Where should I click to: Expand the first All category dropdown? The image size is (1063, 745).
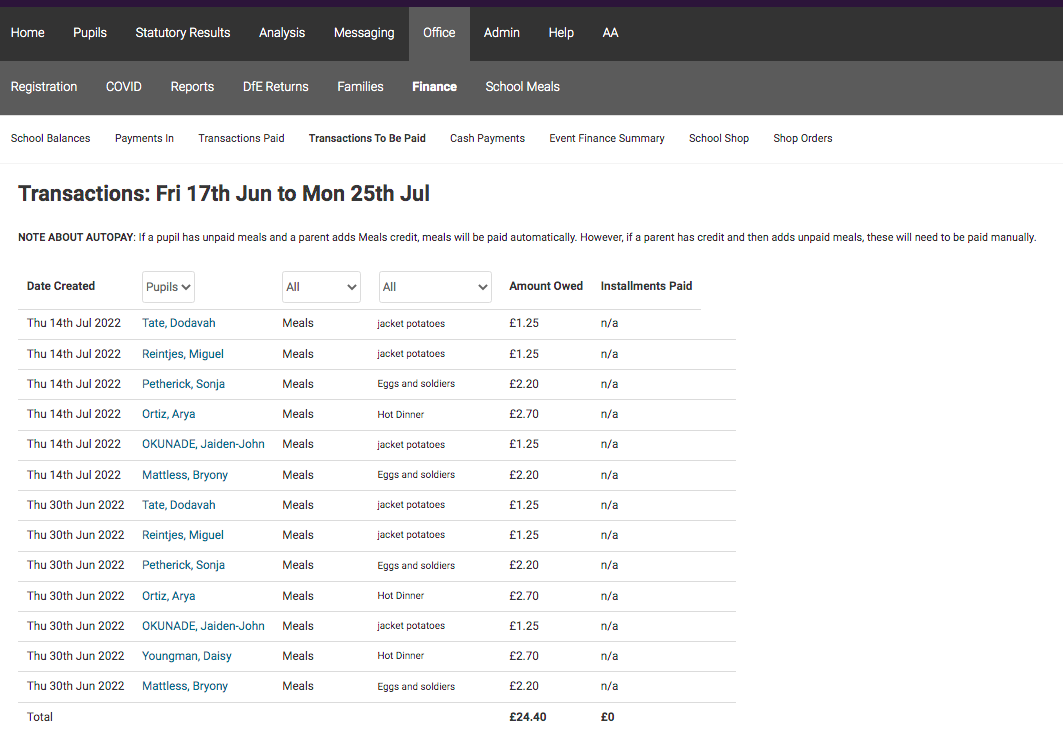pyautogui.click(x=320, y=286)
